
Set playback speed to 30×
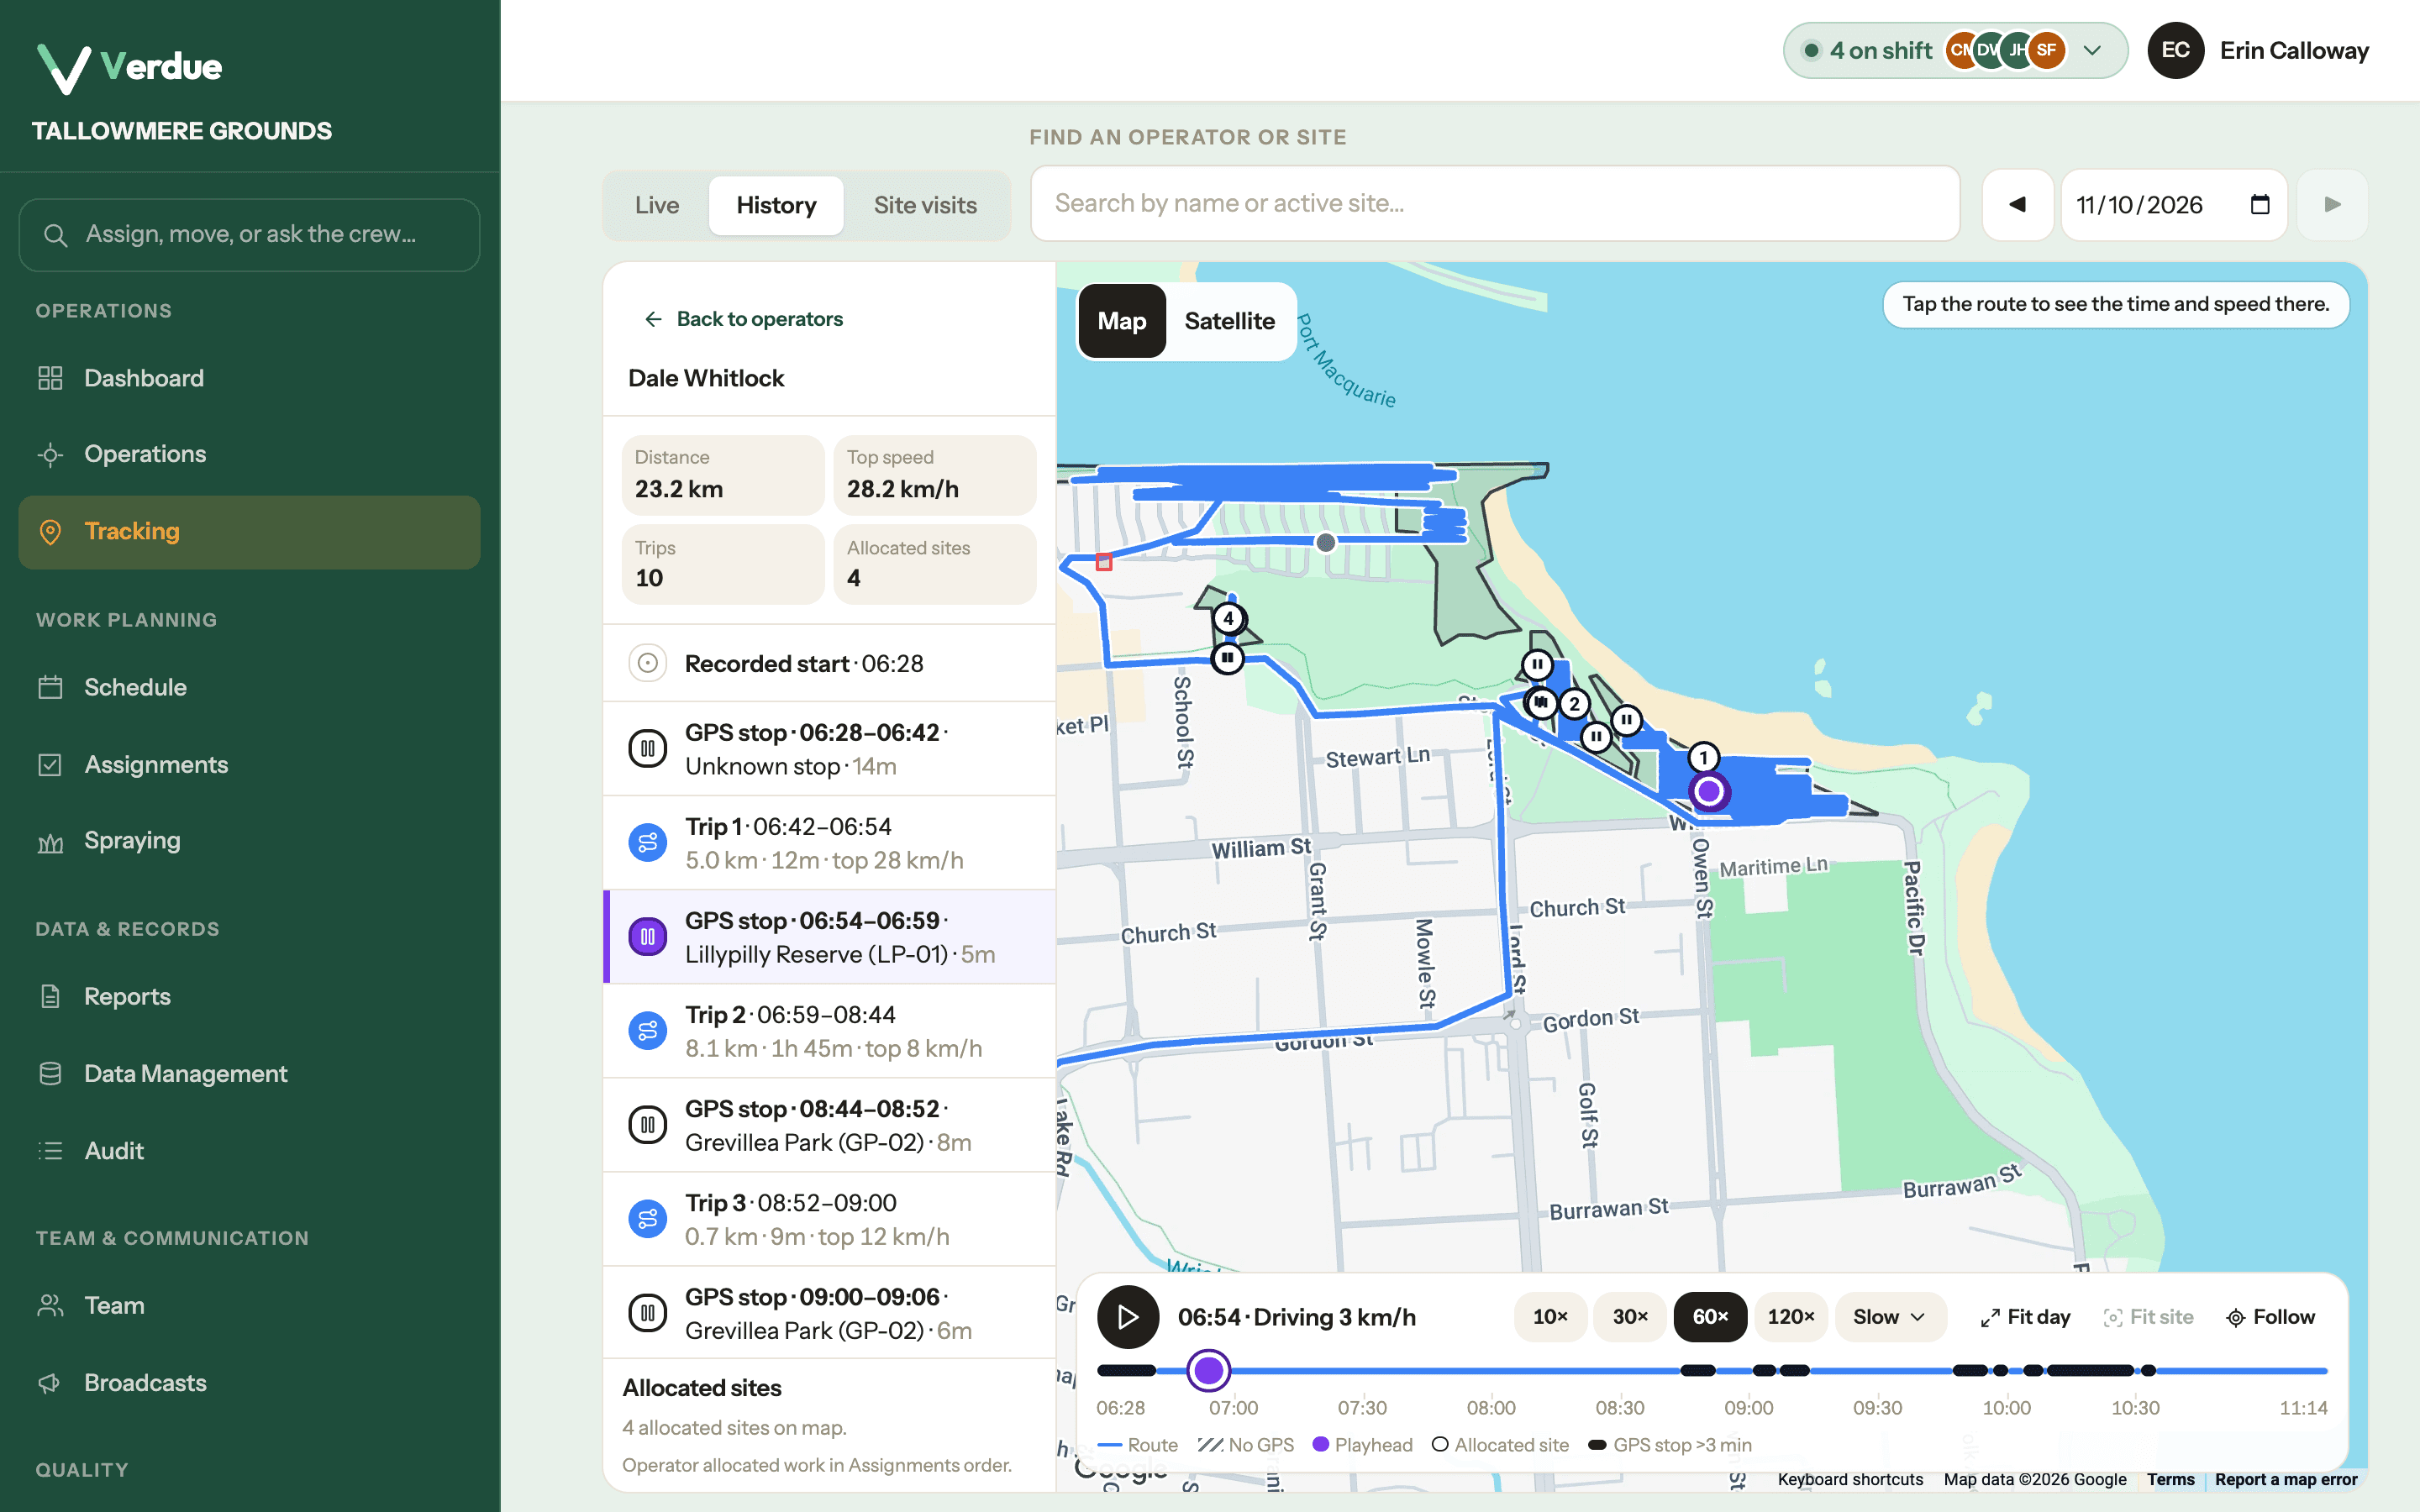pyautogui.click(x=1630, y=1317)
